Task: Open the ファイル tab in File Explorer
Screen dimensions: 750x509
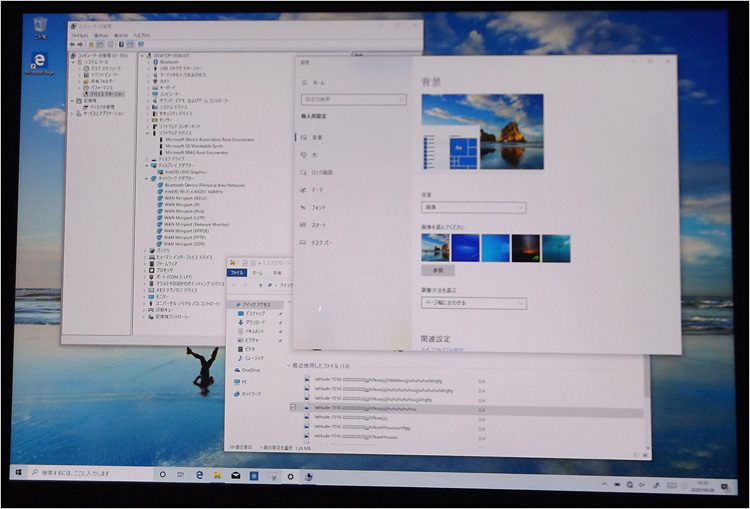Action: tap(237, 272)
